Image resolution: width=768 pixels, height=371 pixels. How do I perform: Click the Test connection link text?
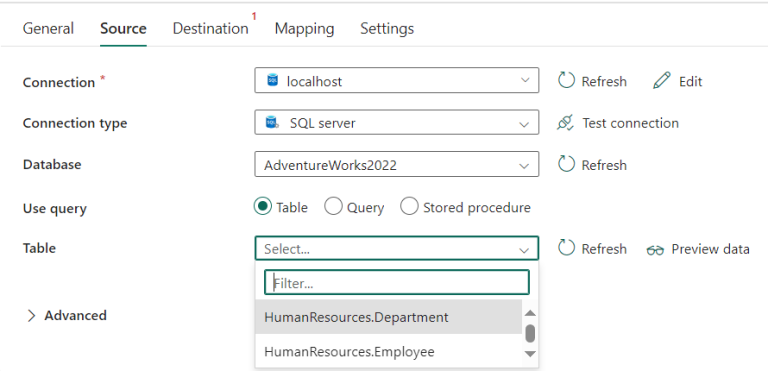coord(630,123)
